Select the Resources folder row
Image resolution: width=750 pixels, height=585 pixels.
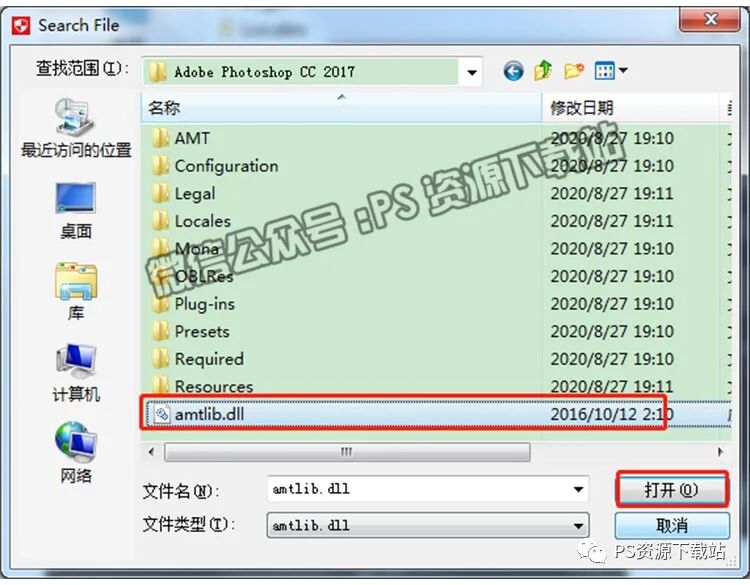tap(436, 386)
